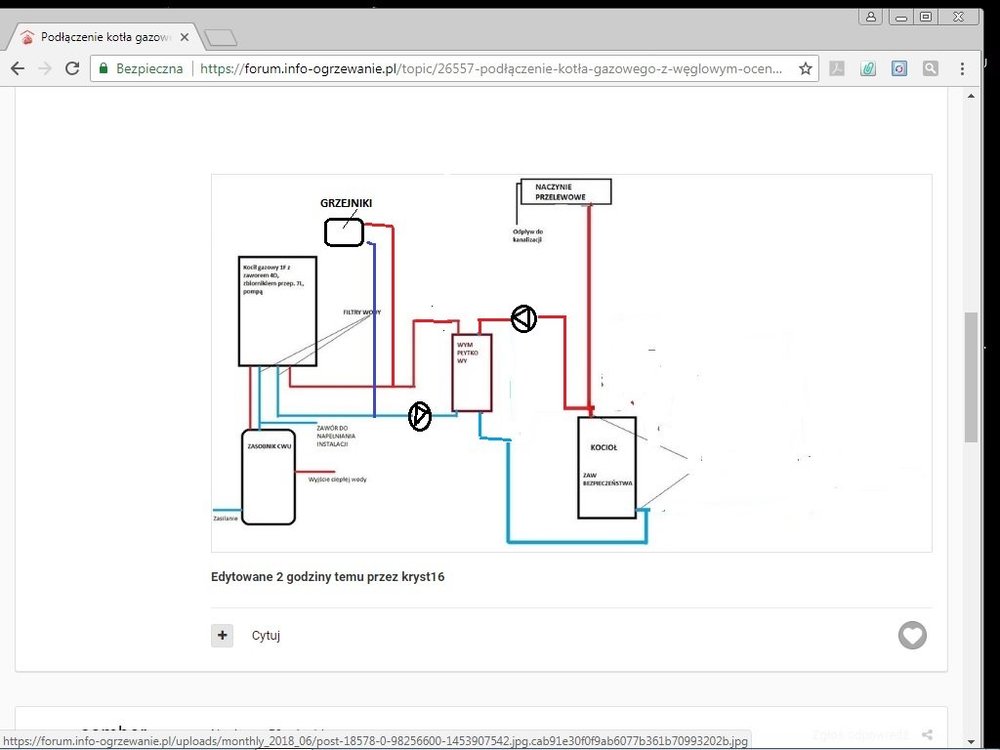
Task: Click the Chrome user profile button
Action: [x=871, y=16]
